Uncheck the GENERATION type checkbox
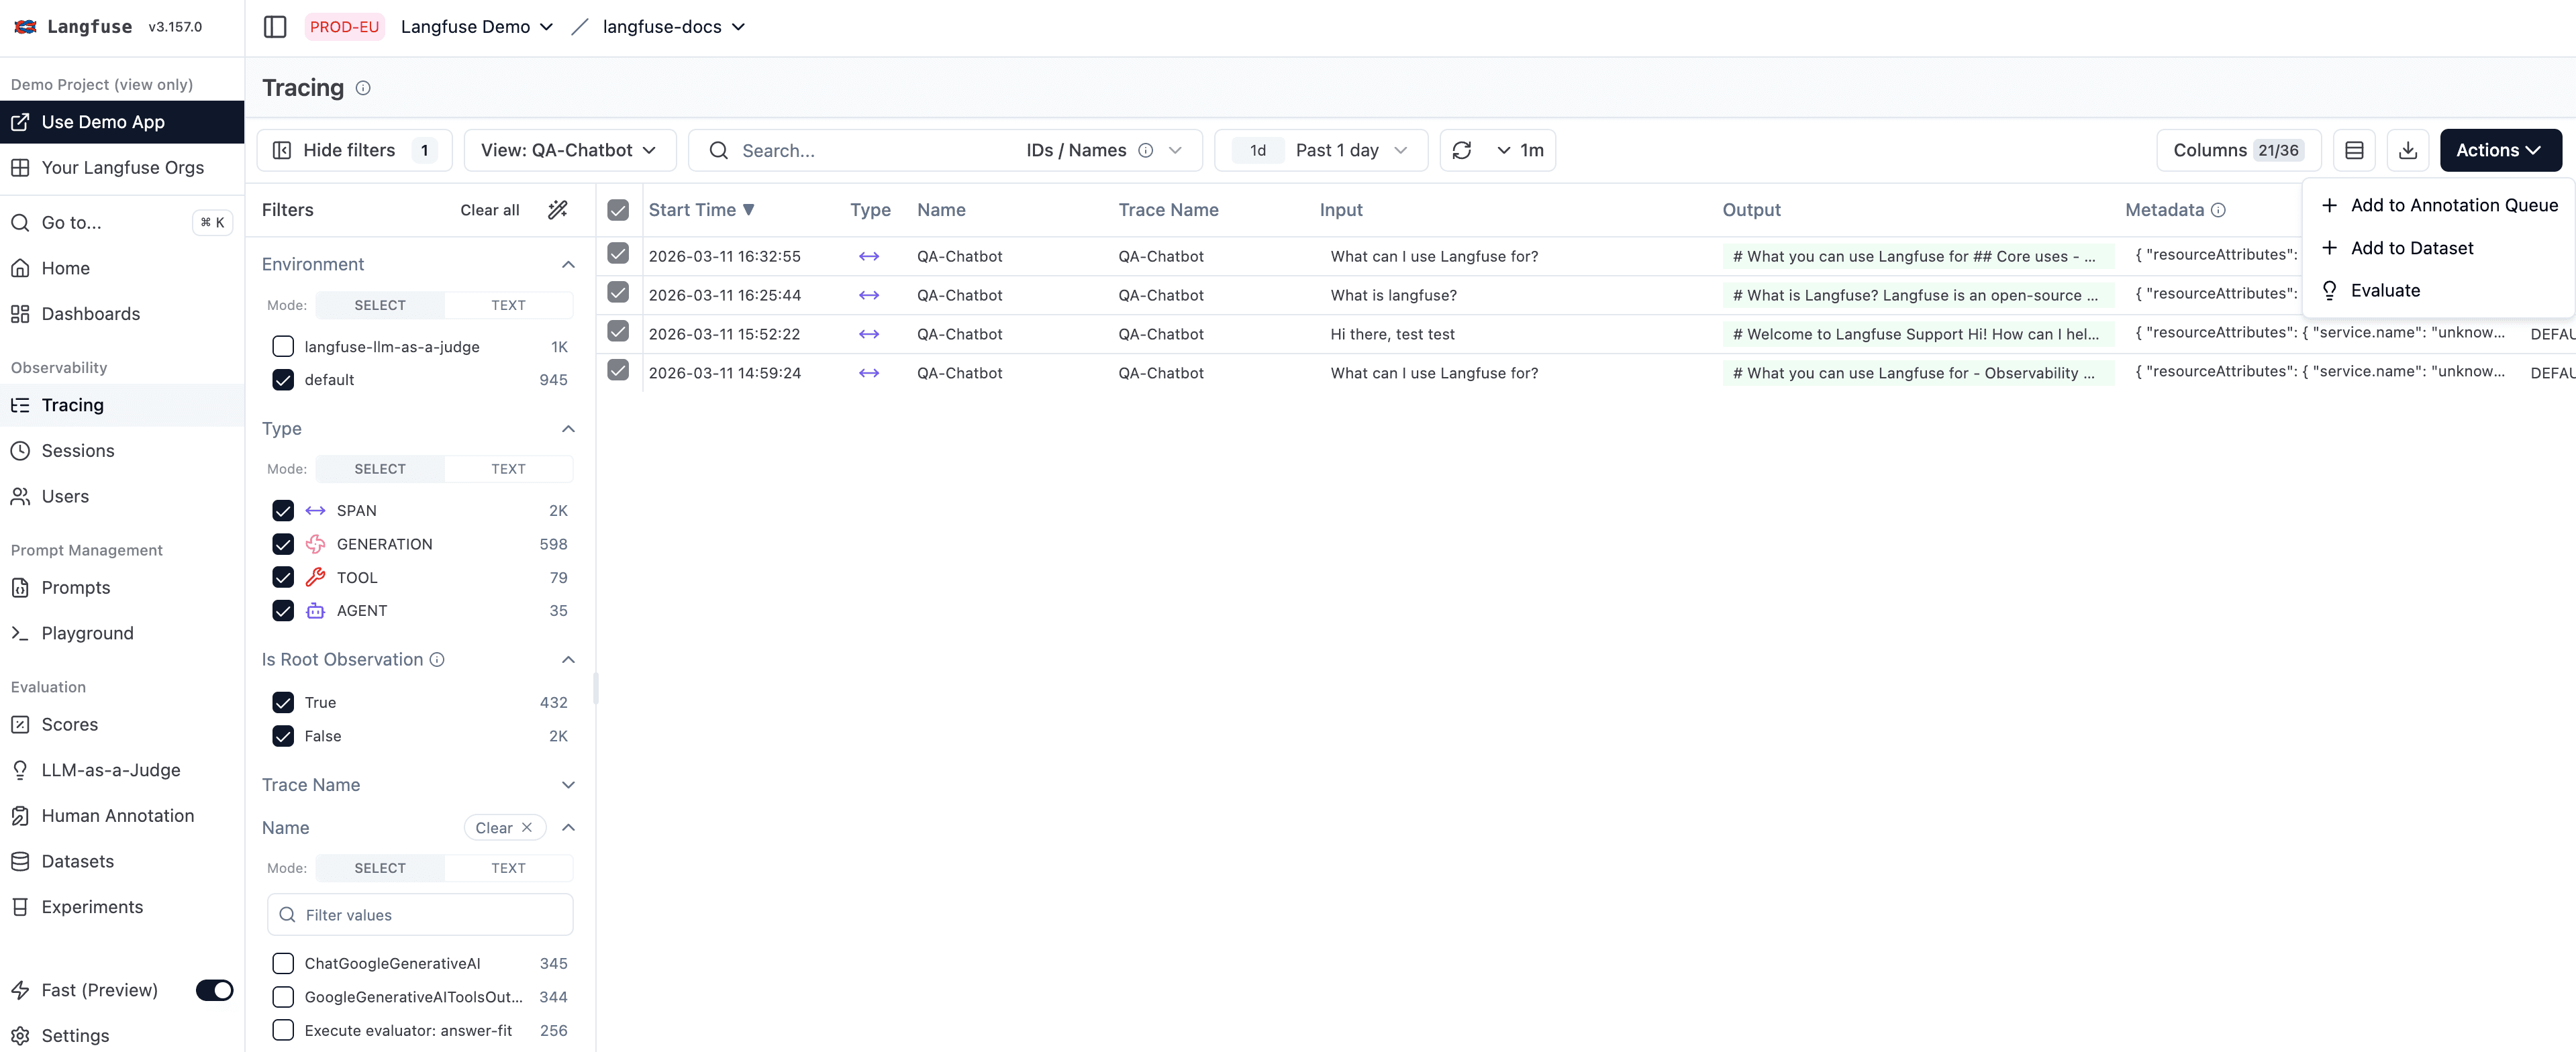This screenshot has height=1052, width=2576. tap(283, 544)
